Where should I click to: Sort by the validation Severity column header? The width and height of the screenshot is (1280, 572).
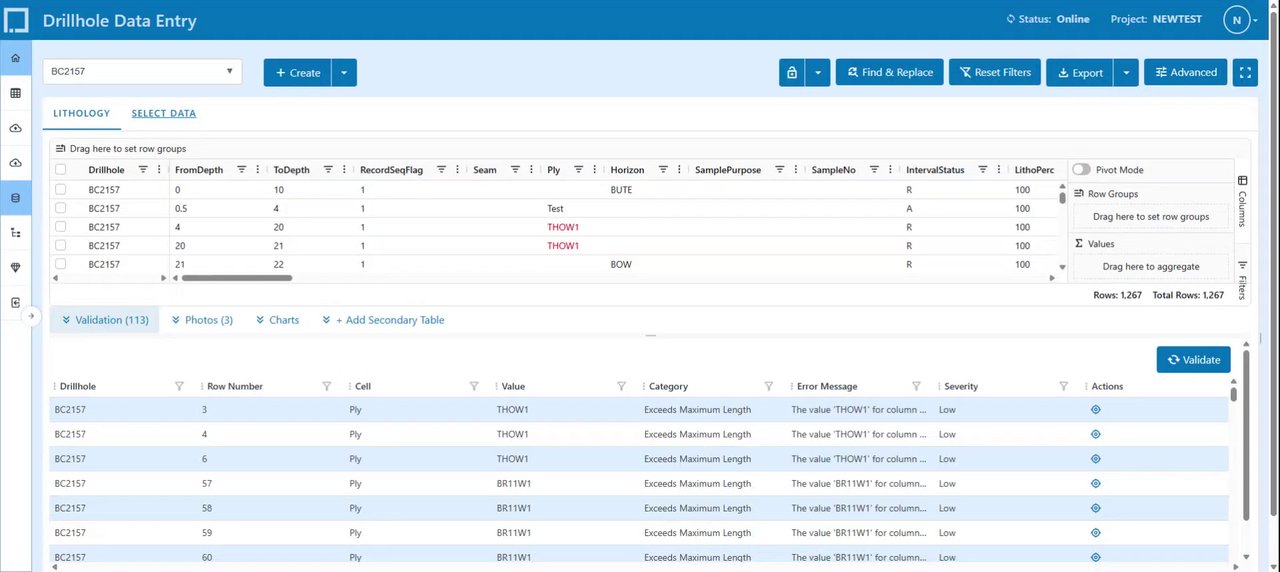[961, 386]
